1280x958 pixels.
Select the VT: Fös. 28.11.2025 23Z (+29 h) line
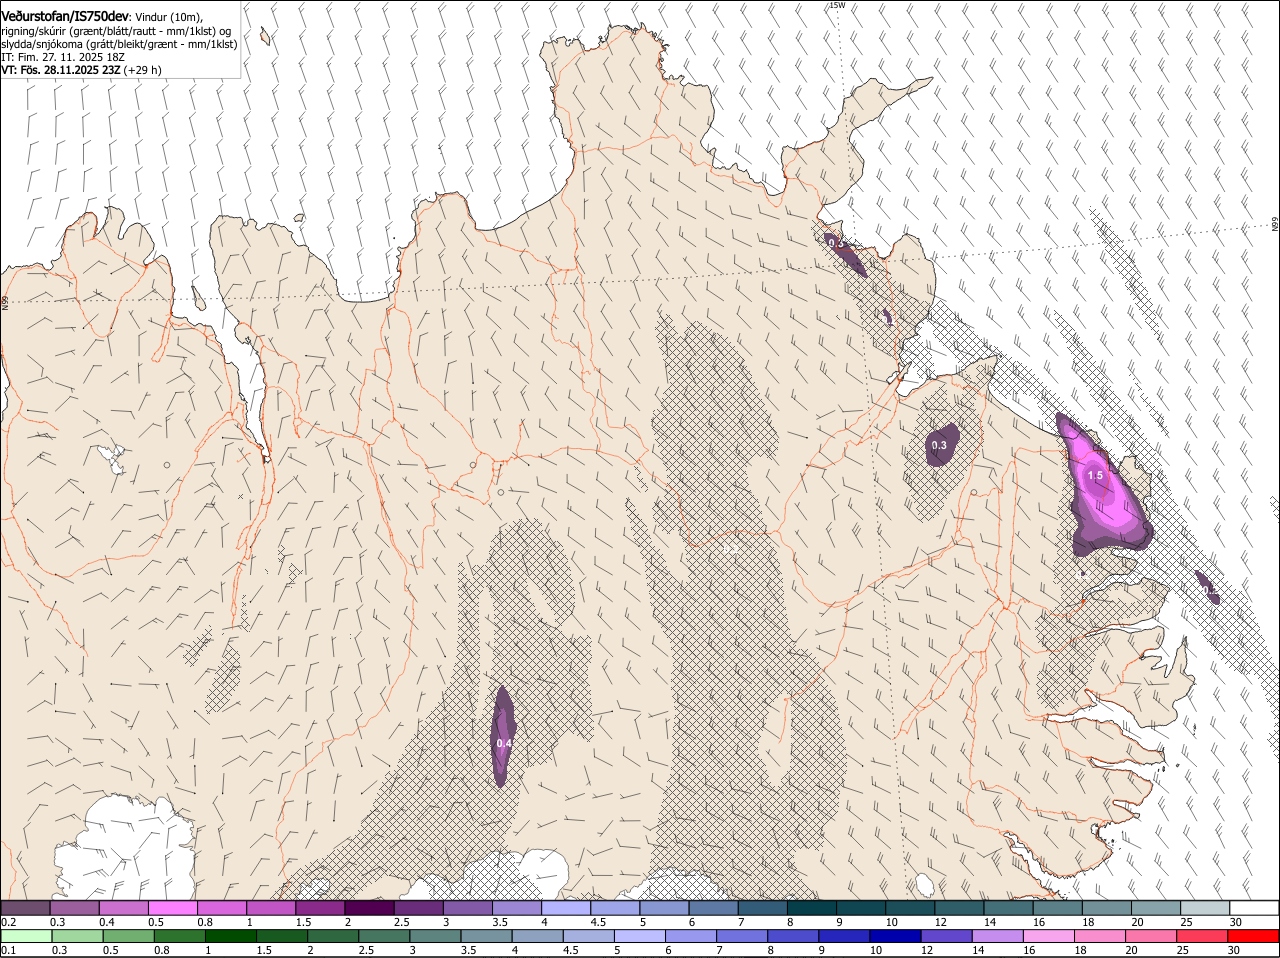coord(81,70)
